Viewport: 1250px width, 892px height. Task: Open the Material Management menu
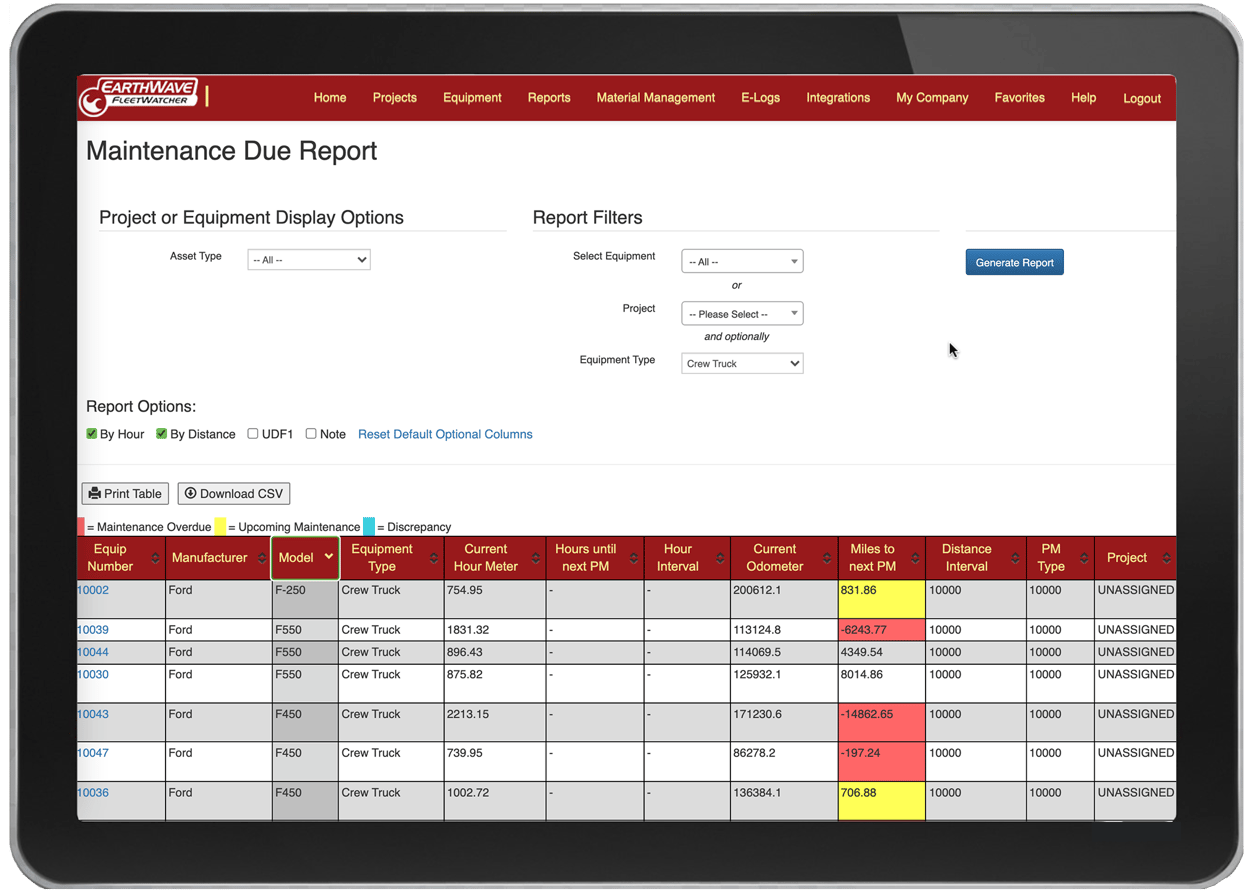coord(655,97)
